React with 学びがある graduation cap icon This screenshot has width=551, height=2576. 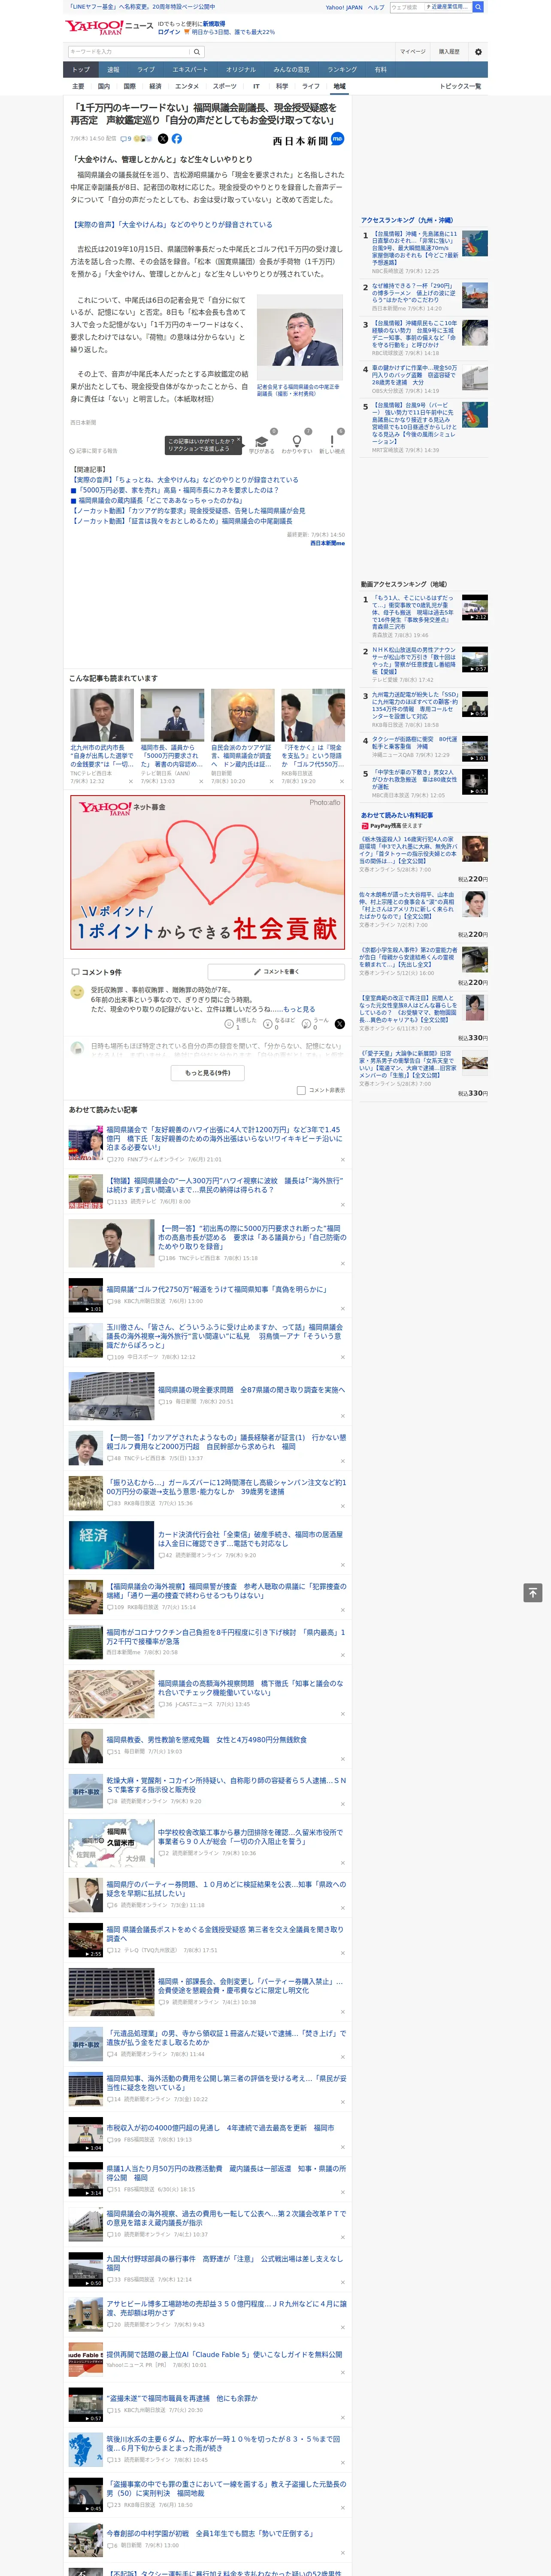pos(262,441)
